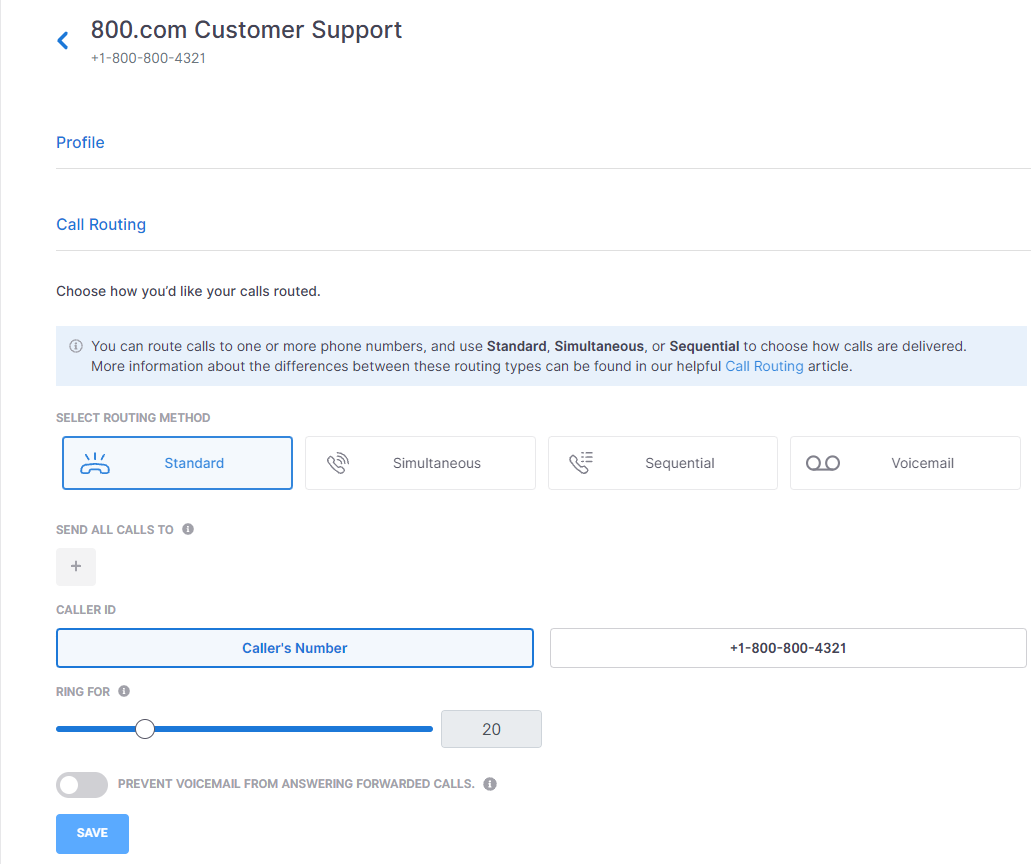Click the back arrow chevron
The image size is (1031, 864).
(63, 40)
